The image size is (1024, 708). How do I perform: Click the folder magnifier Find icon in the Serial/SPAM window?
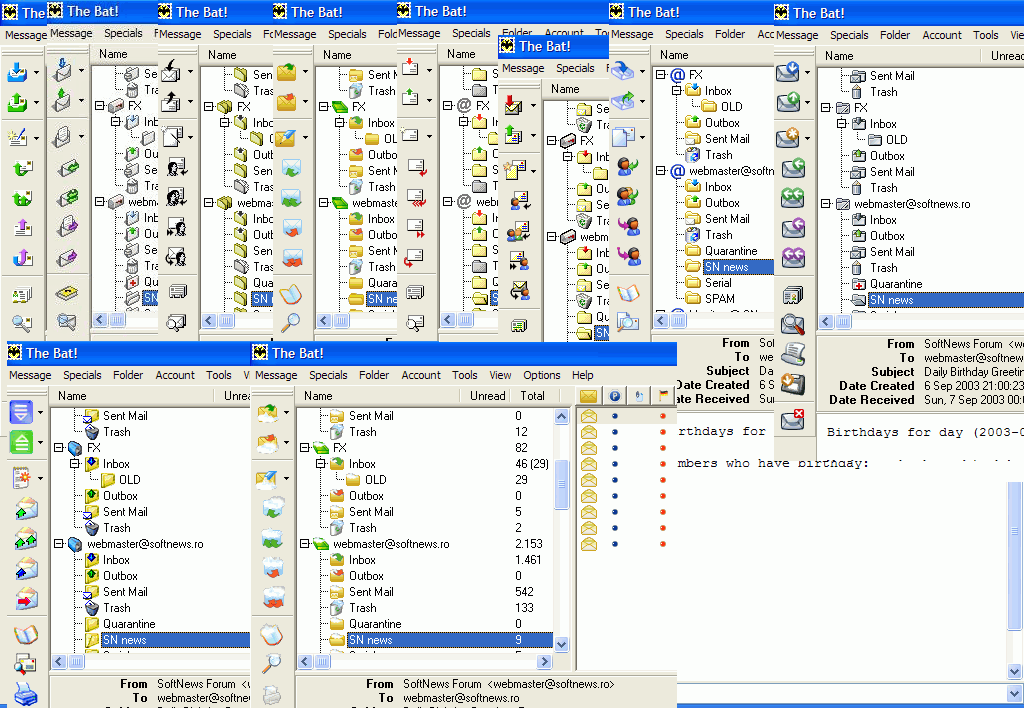coord(628,322)
